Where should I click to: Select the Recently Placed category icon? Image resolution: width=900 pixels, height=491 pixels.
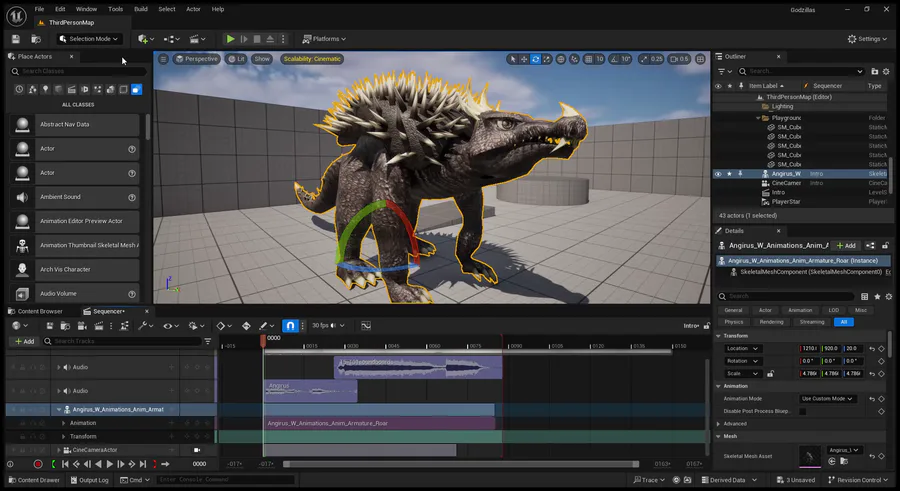pos(19,90)
